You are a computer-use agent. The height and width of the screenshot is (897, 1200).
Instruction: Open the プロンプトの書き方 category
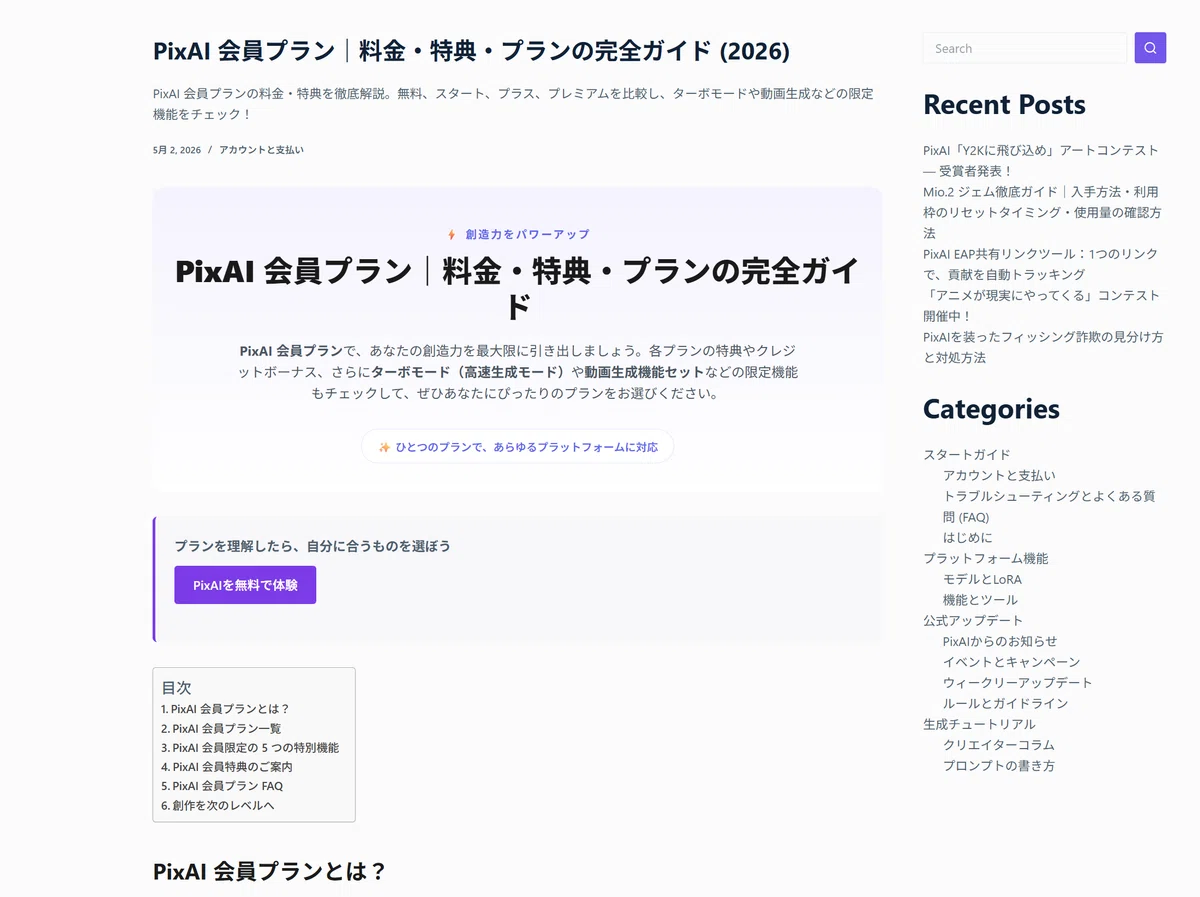coord(999,766)
